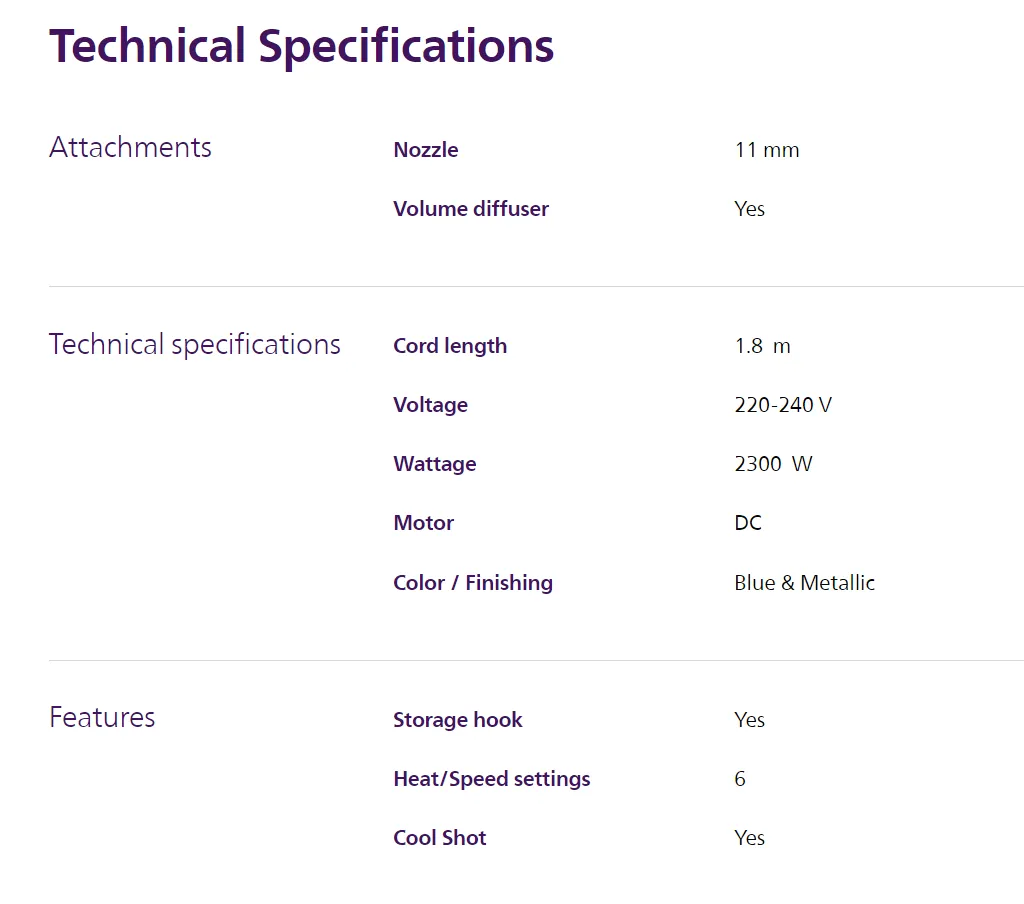The height and width of the screenshot is (904, 1024).
Task: Click the Voltage spec label
Action: pos(430,405)
